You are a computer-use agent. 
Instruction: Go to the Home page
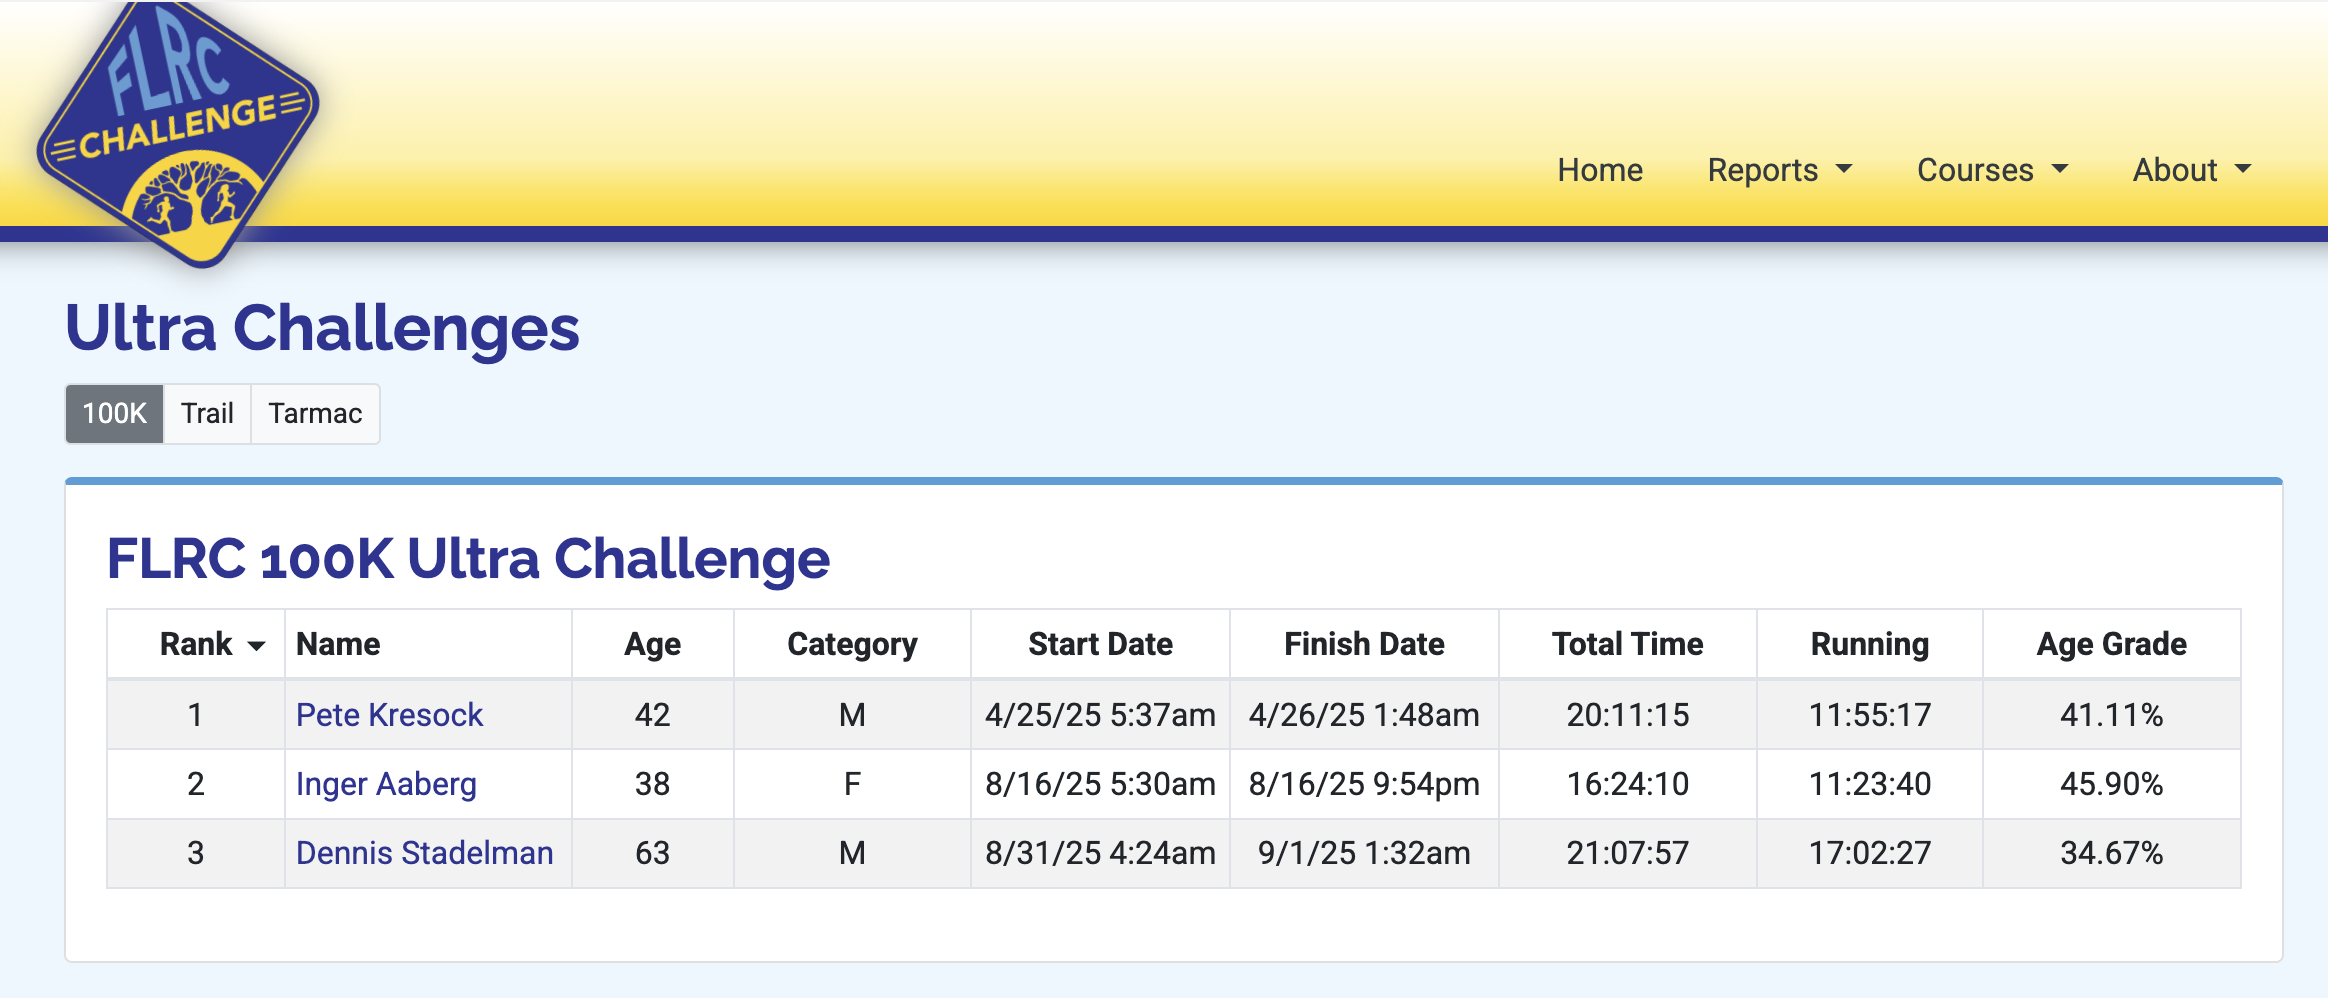coord(1599,170)
